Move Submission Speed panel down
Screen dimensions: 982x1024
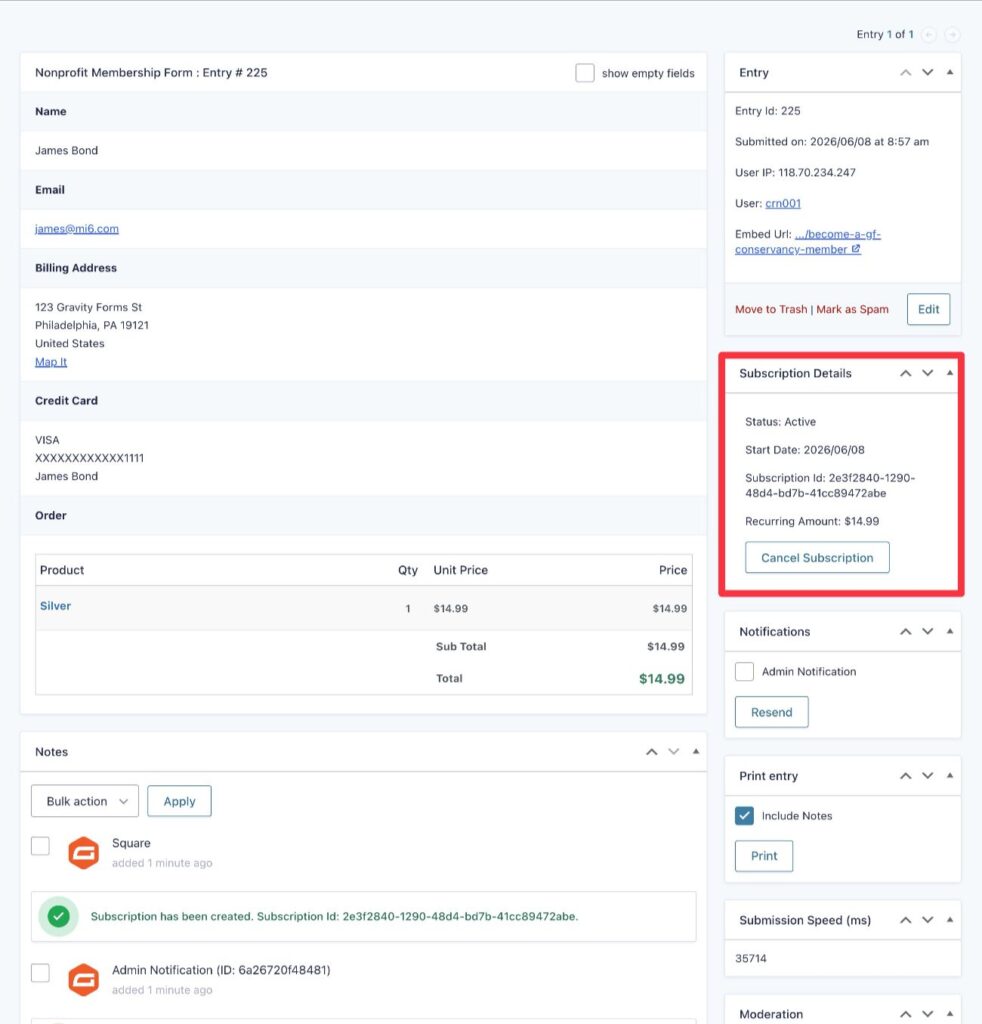pyautogui.click(x=928, y=920)
